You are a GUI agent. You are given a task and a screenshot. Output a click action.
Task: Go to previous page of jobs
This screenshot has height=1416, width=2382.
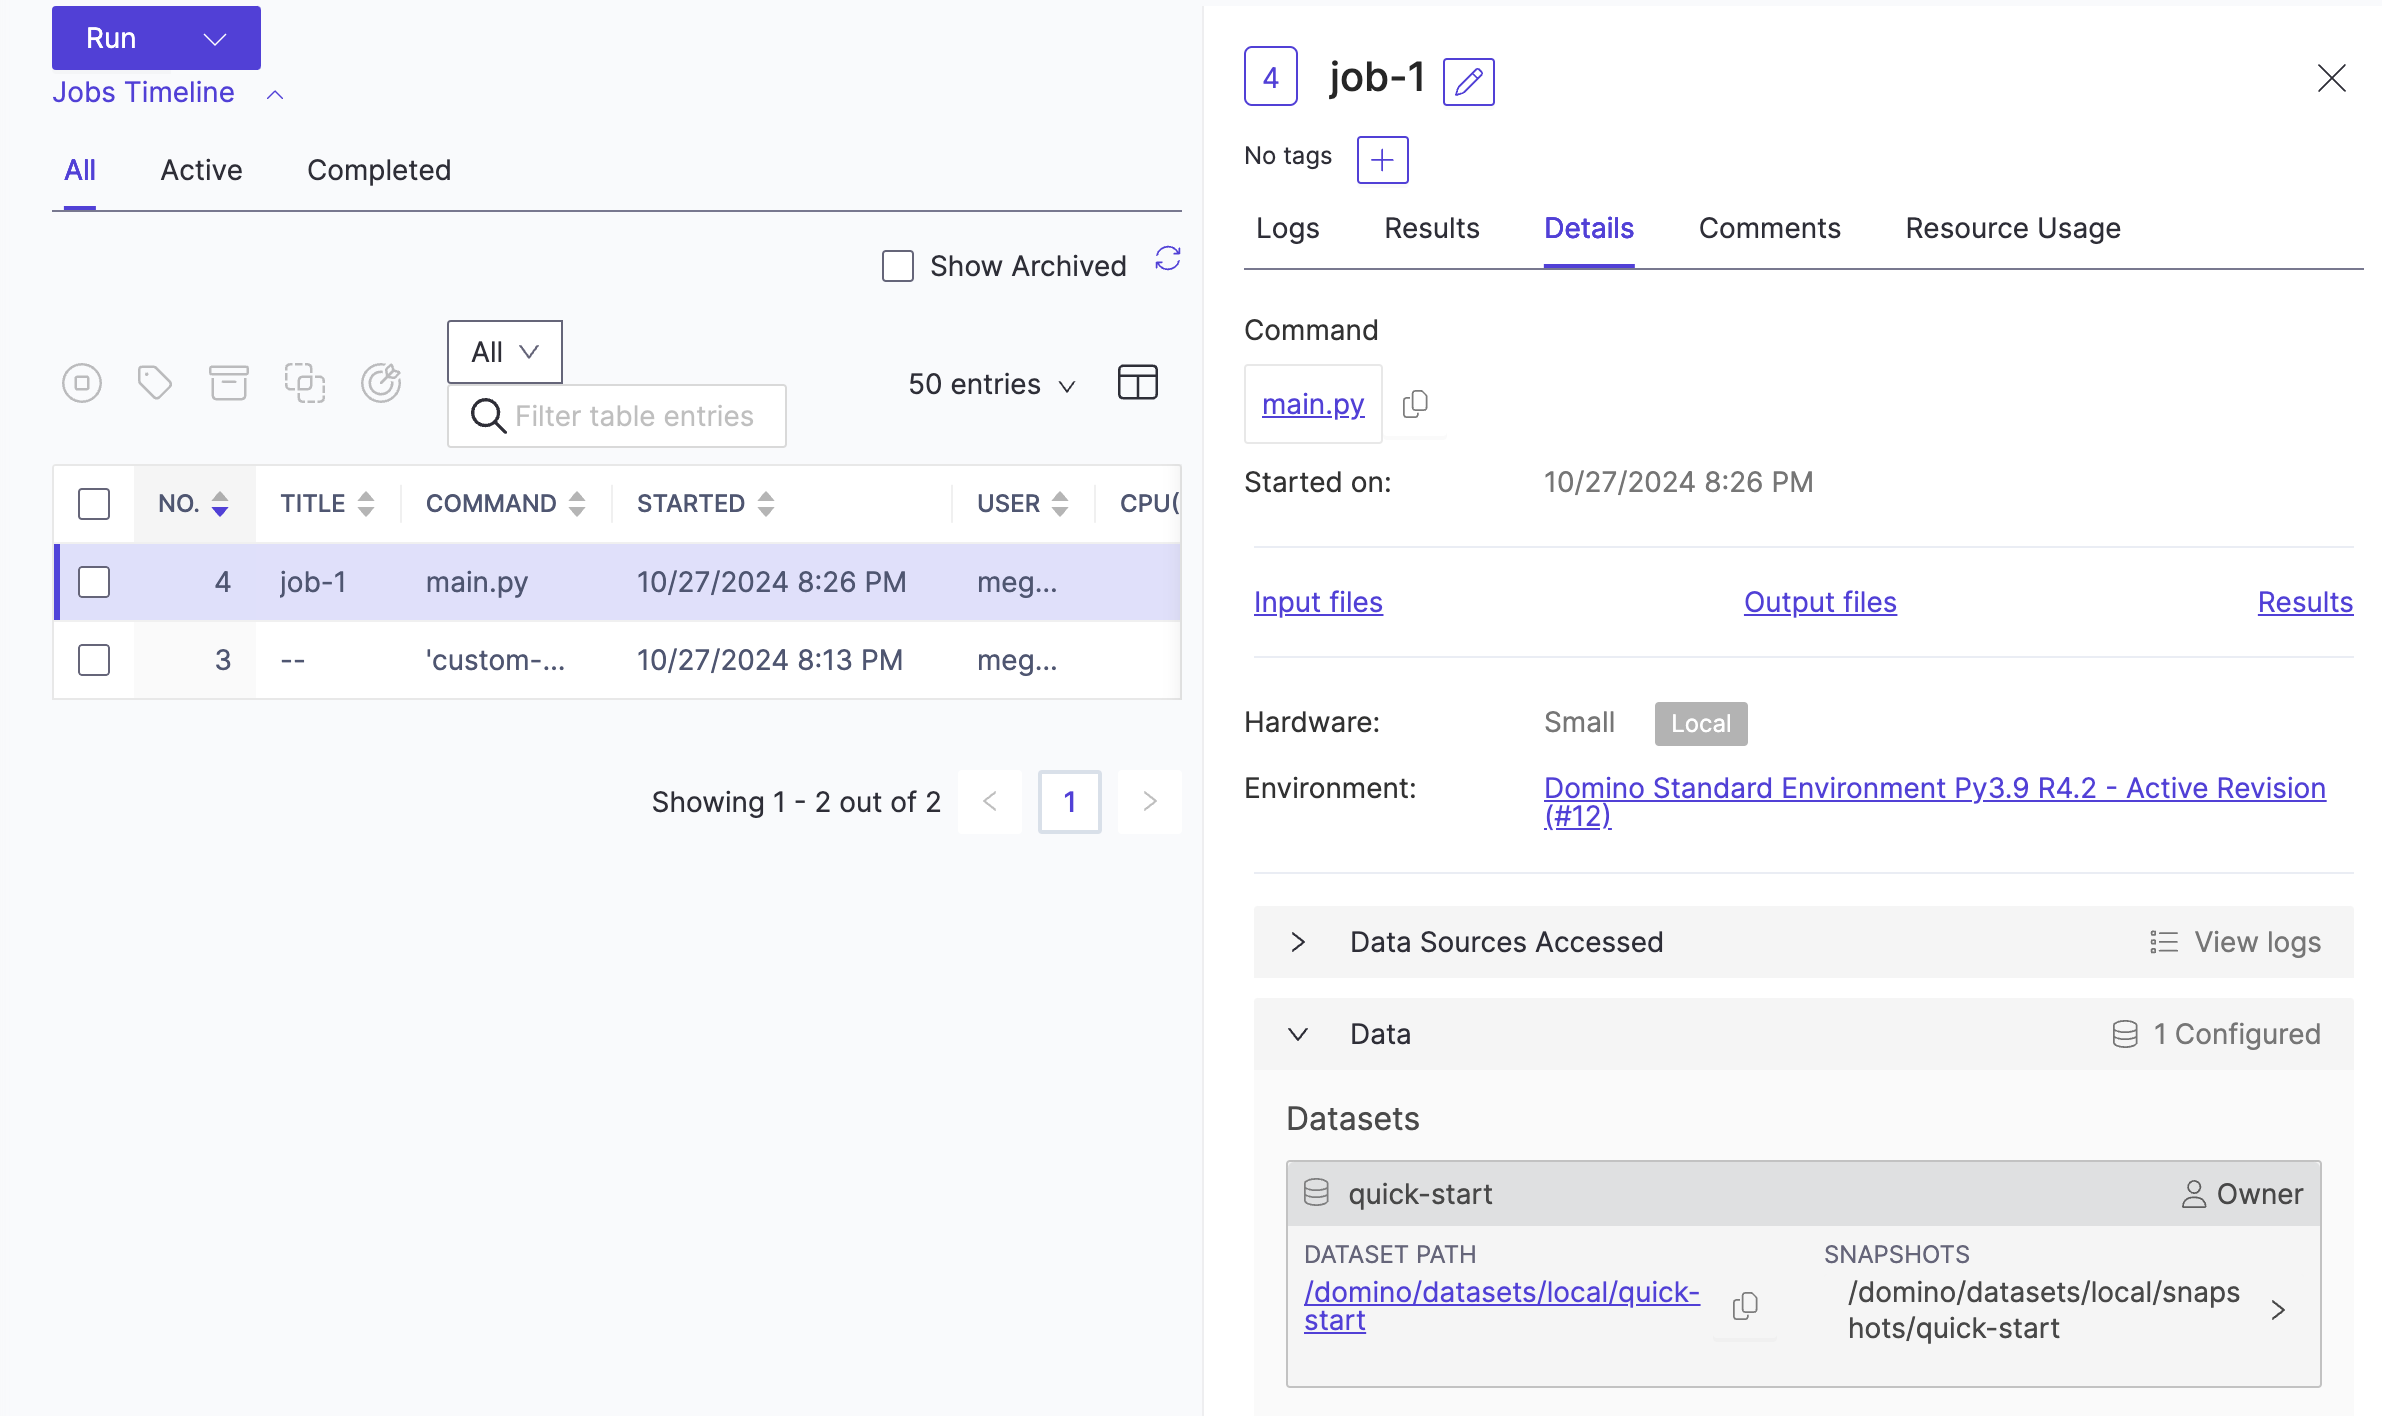tap(990, 801)
